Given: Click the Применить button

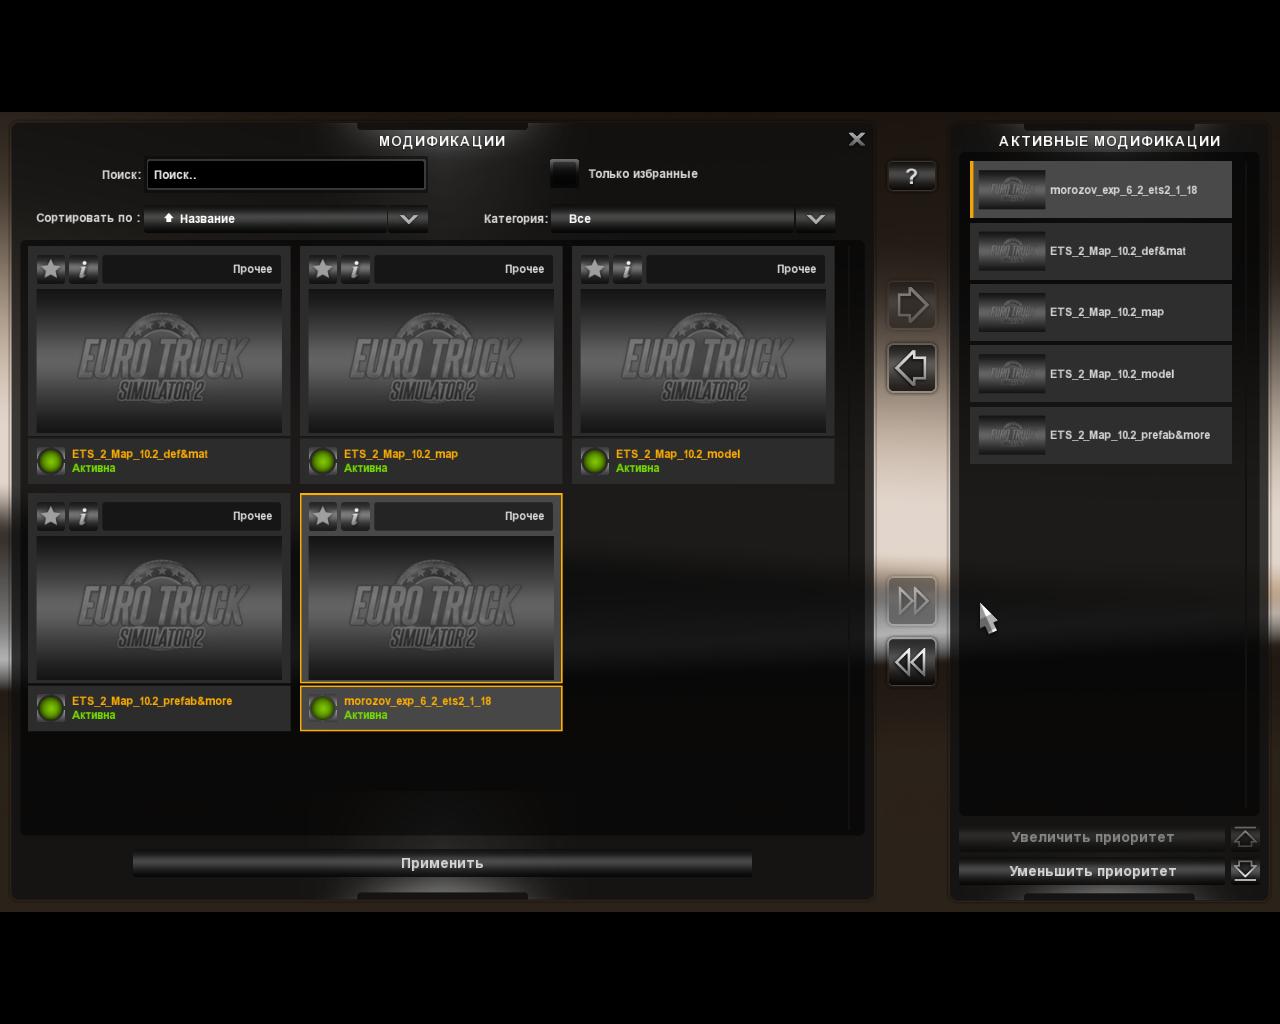Looking at the screenshot, I should 442,863.
